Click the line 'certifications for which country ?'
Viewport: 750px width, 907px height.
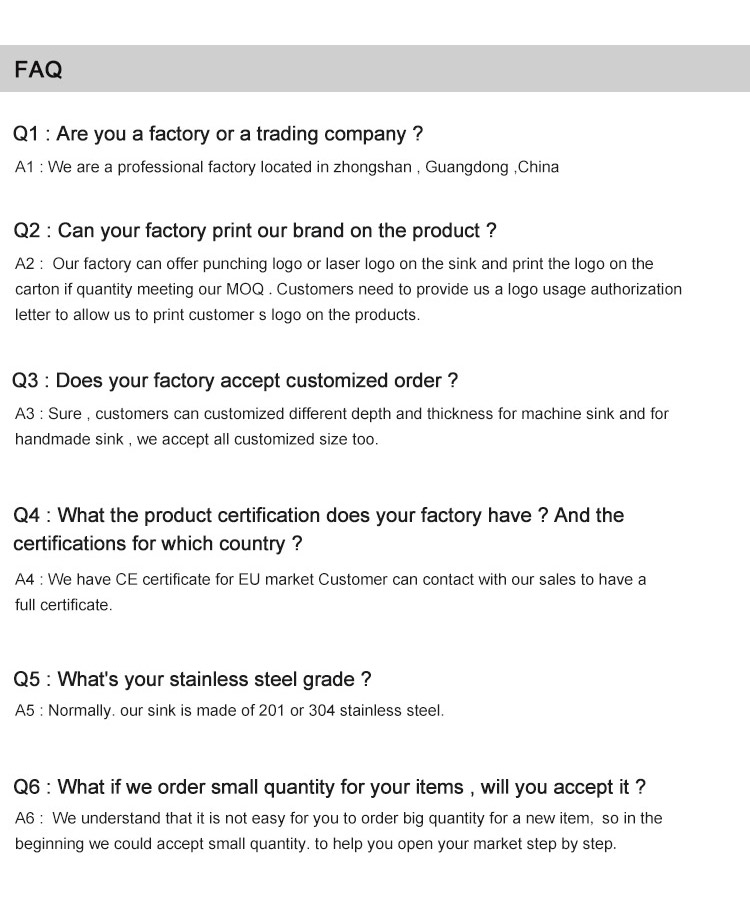pos(158,544)
